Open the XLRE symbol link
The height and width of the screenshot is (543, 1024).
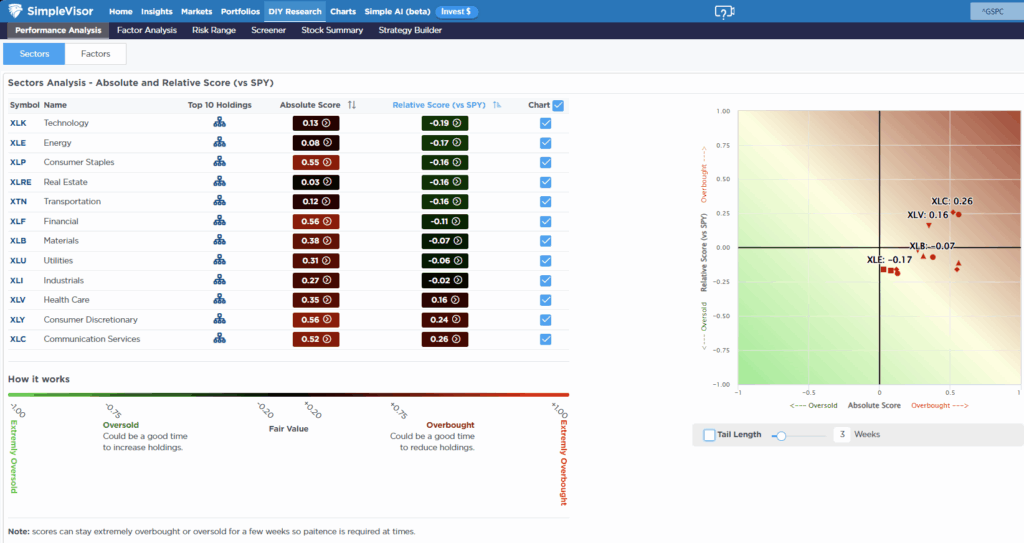tap(20, 182)
